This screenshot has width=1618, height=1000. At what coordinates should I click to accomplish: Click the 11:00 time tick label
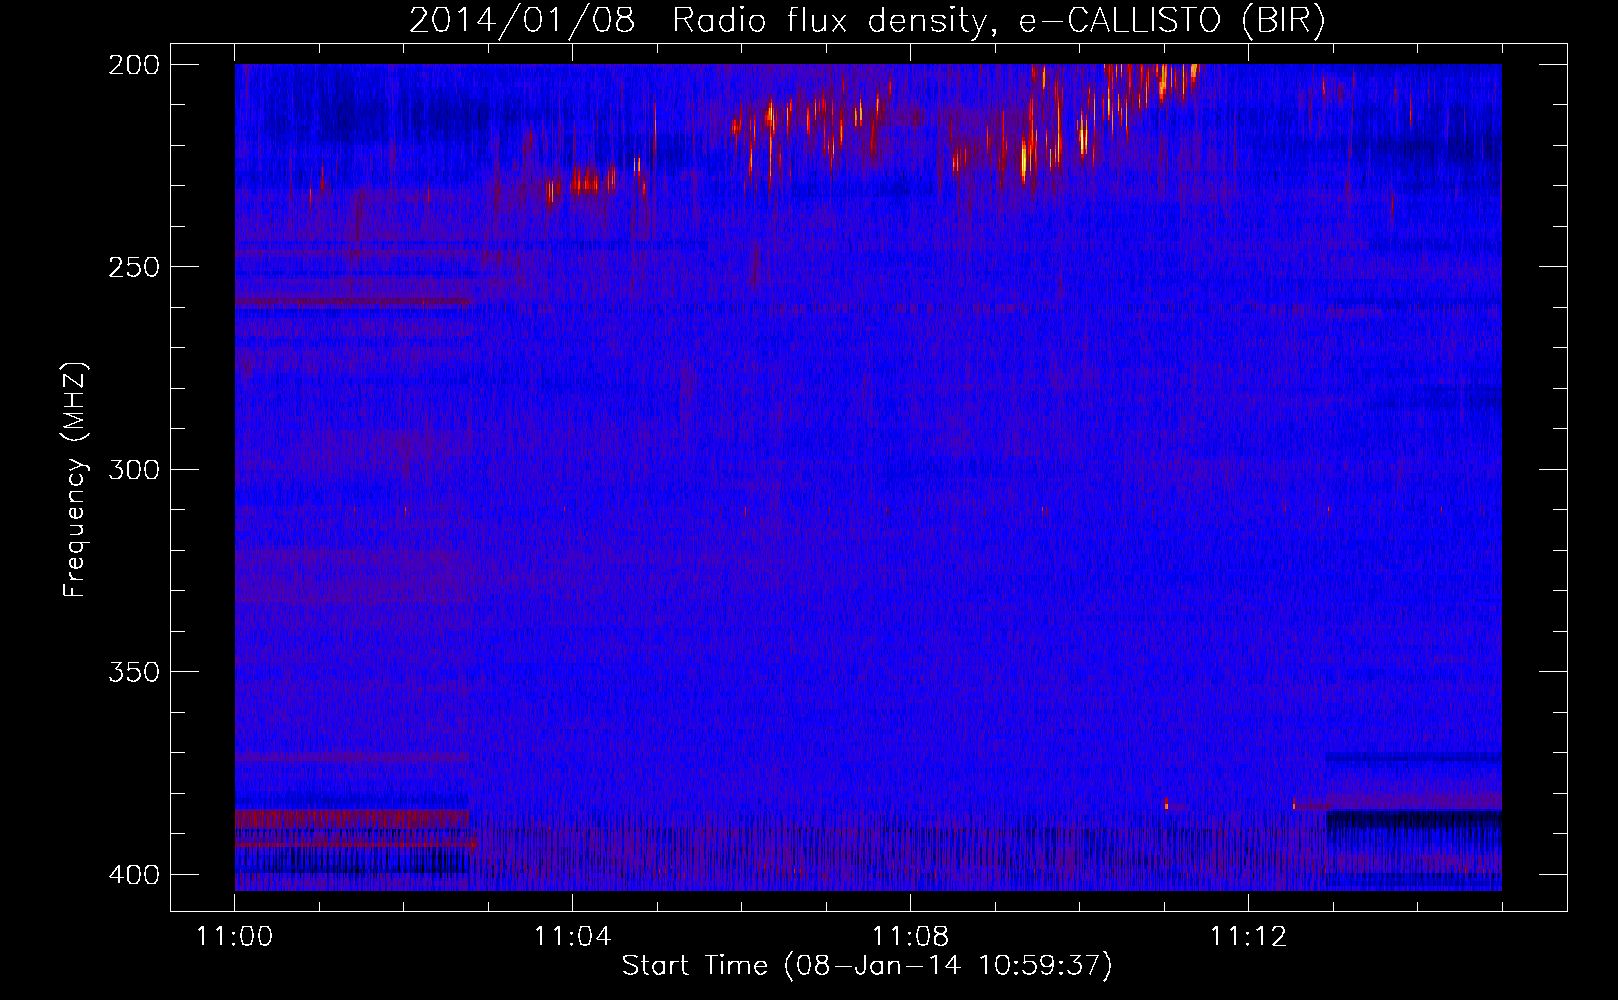(x=235, y=936)
